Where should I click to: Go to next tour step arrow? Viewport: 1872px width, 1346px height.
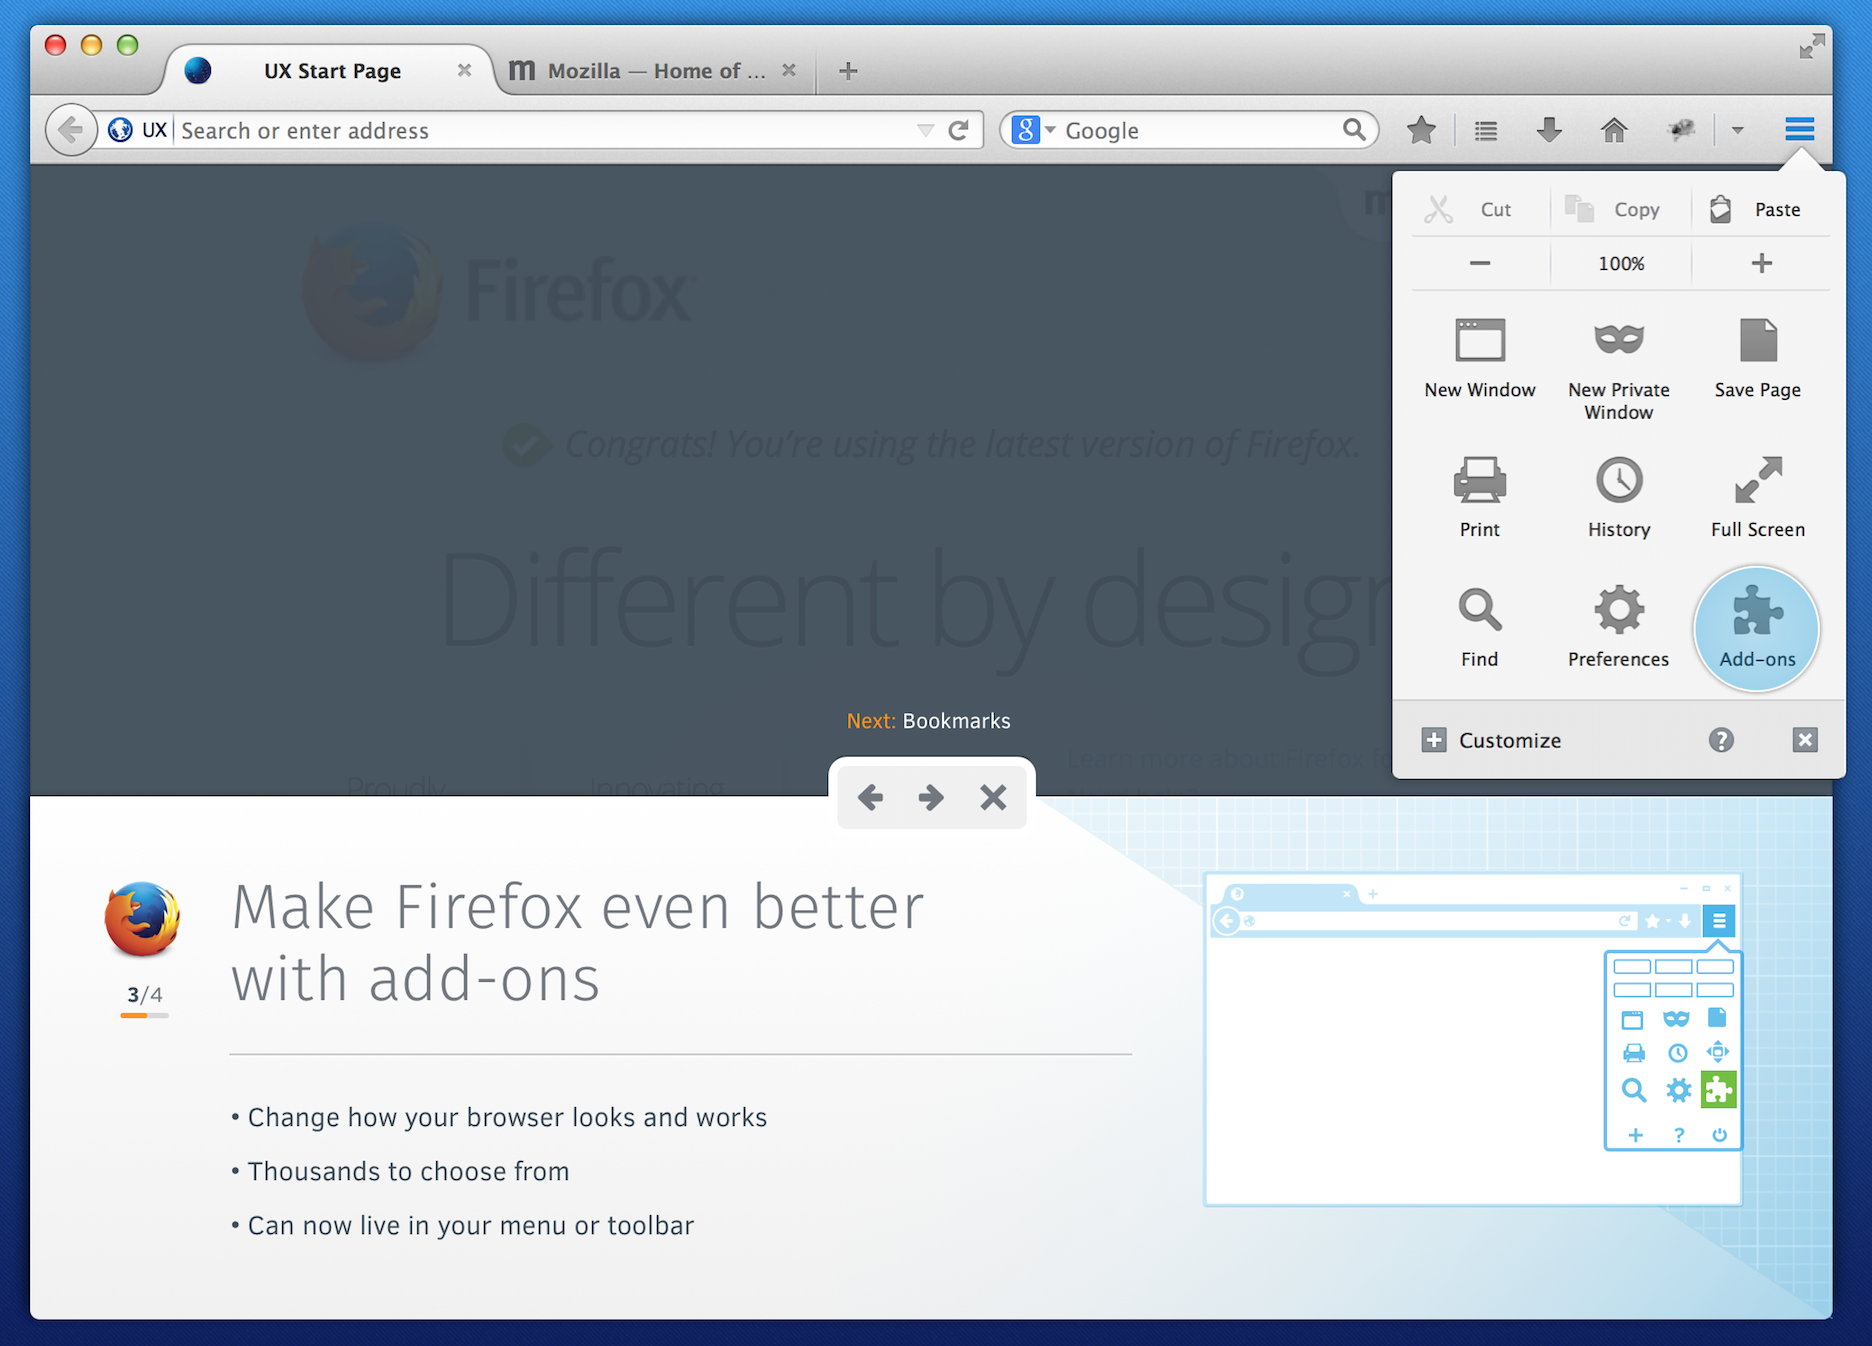[x=931, y=797]
